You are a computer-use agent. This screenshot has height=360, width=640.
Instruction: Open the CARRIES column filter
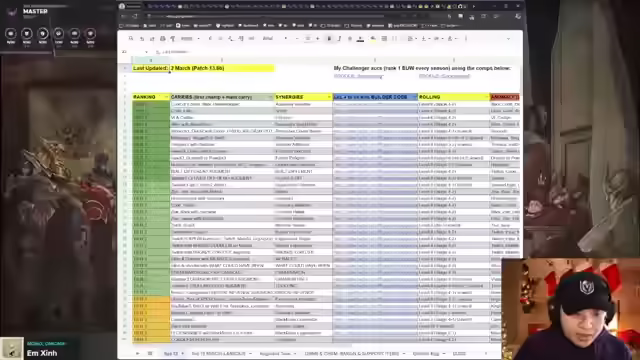[x=270, y=97]
